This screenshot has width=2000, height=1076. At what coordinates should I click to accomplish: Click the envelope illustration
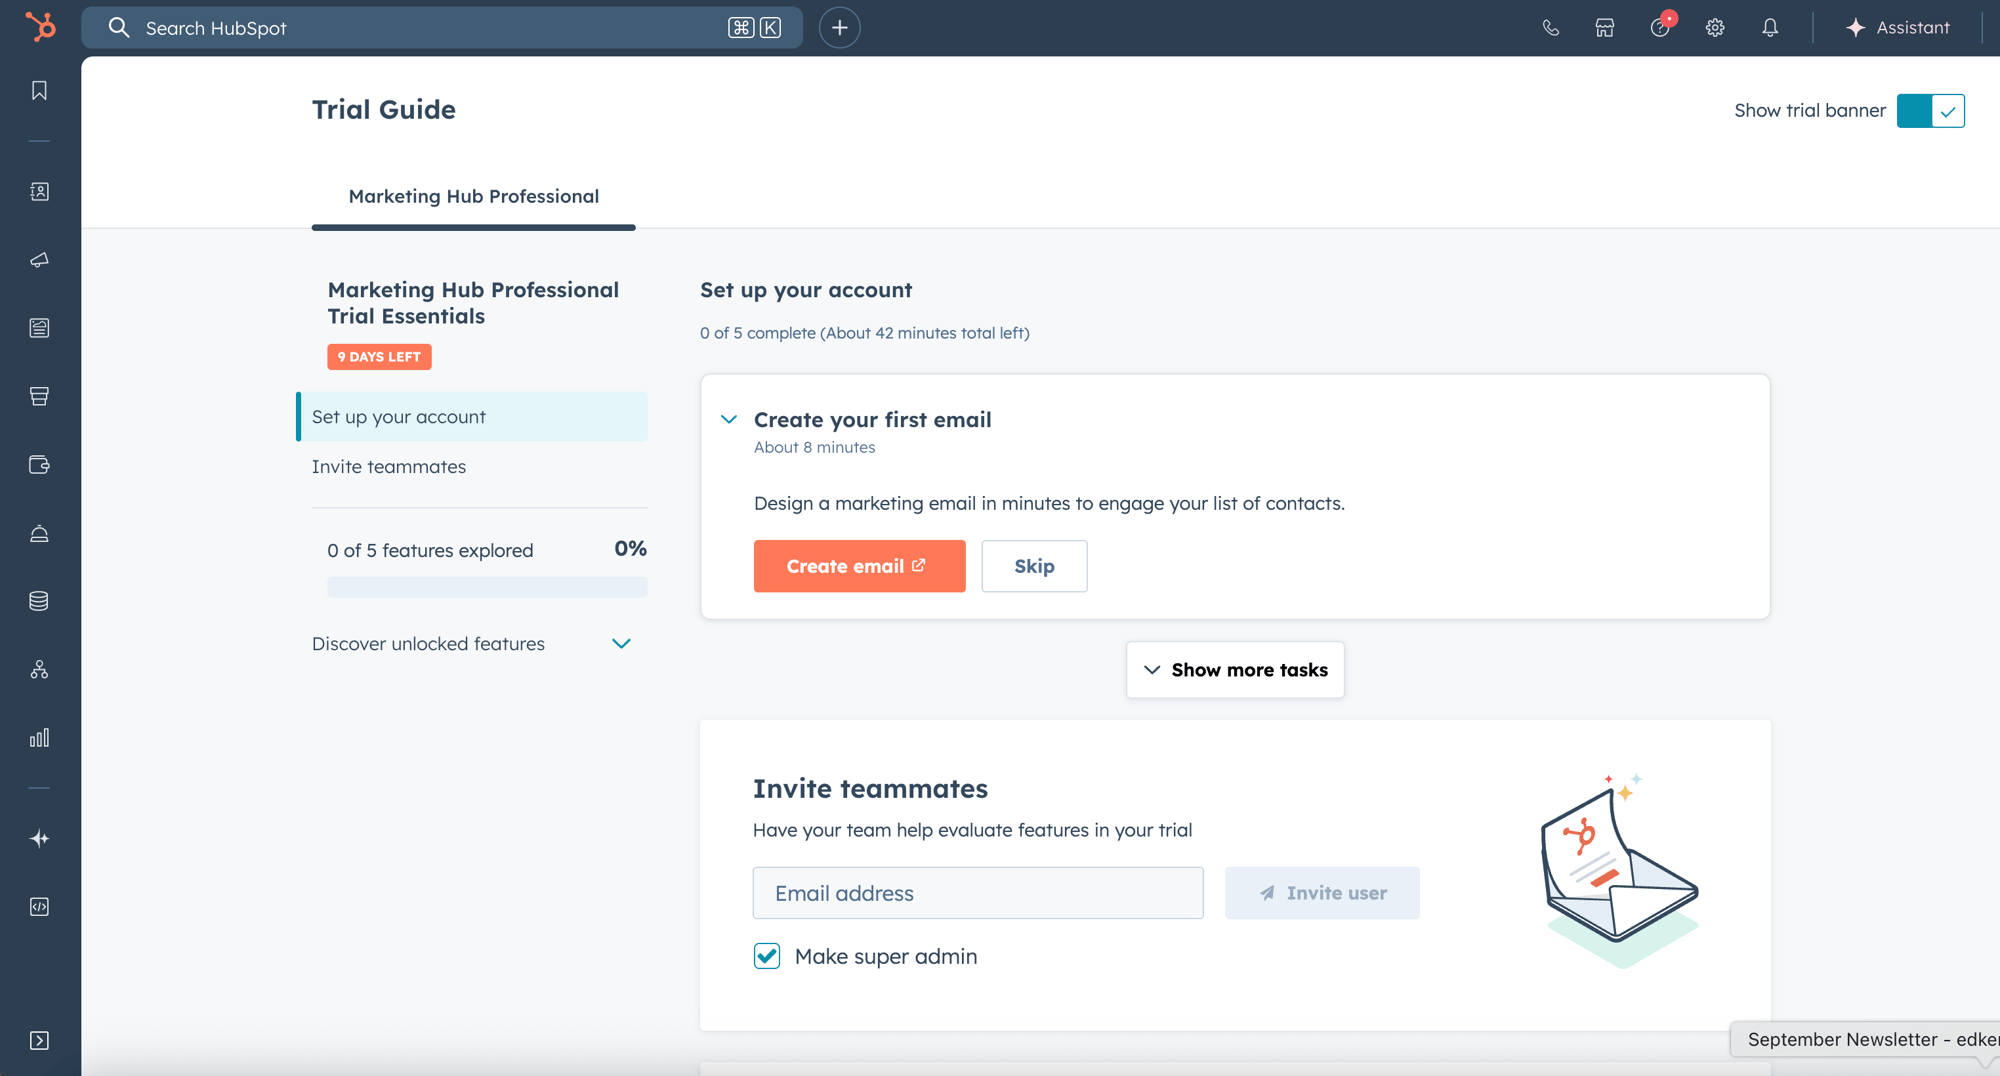click(1620, 870)
